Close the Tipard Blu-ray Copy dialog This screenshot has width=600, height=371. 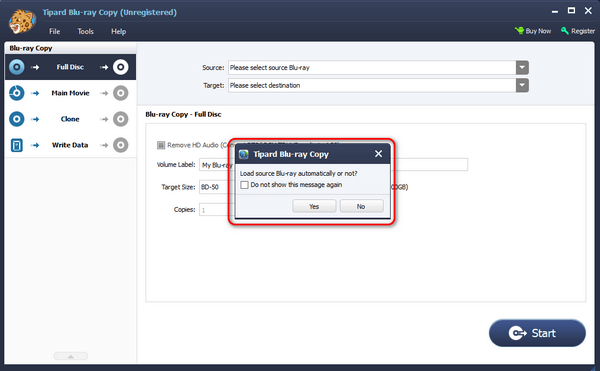click(378, 154)
